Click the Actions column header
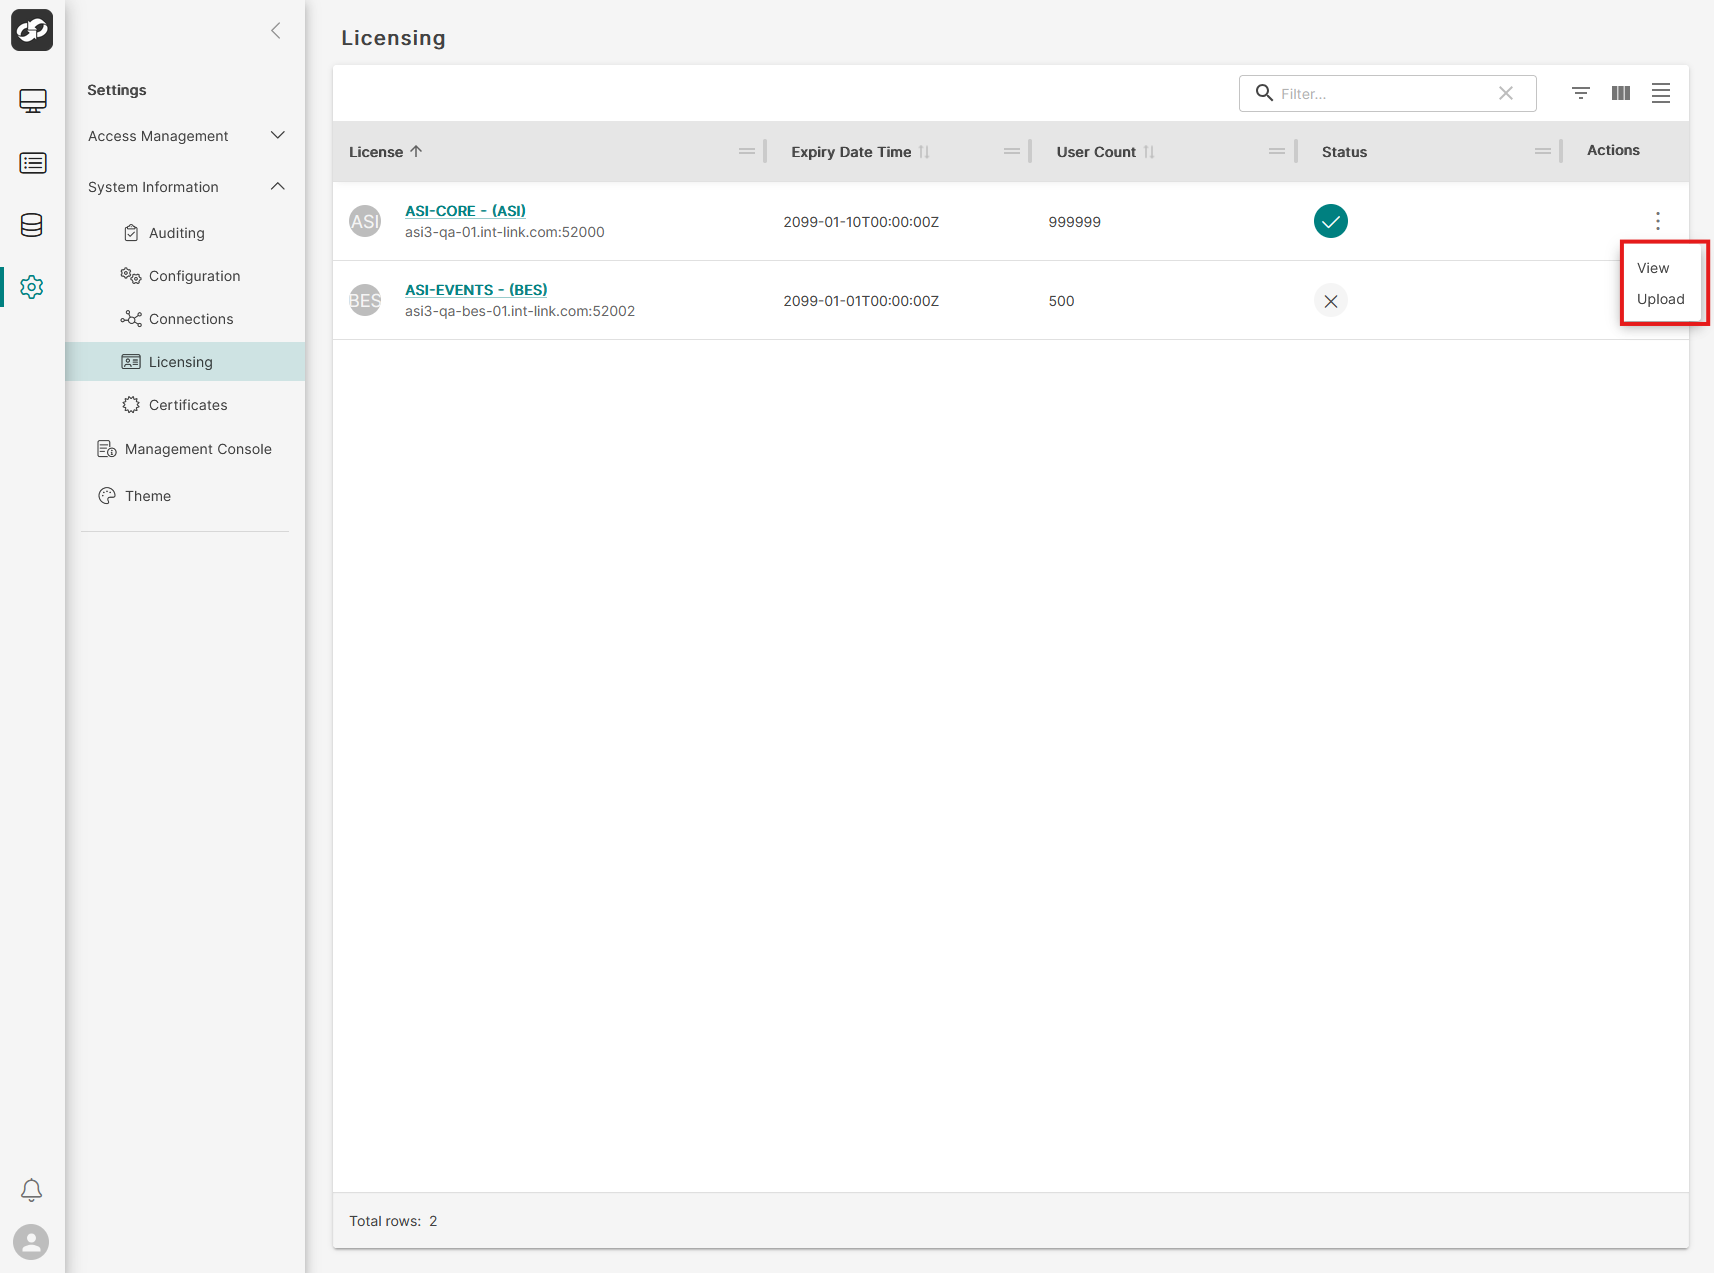The width and height of the screenshot is (1714, 1273). [x=1613, y=150]
